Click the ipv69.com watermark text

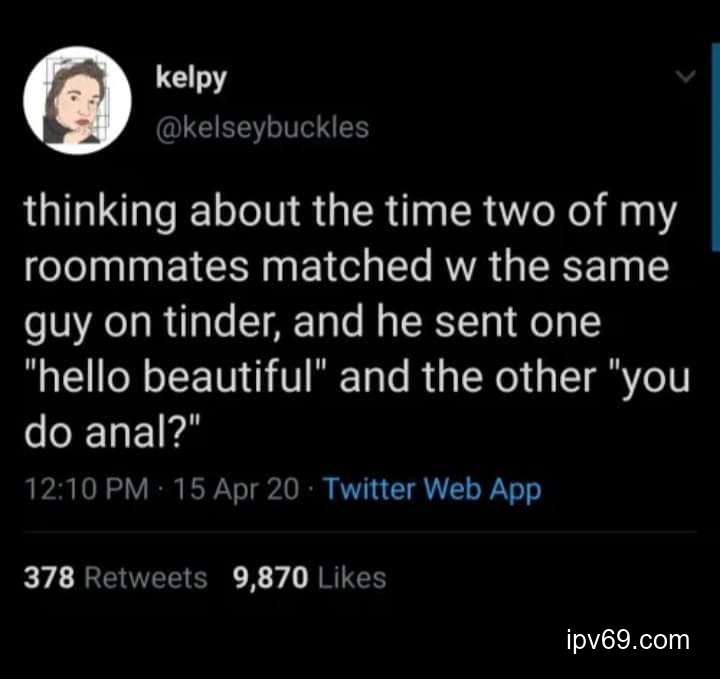point(626,639)
